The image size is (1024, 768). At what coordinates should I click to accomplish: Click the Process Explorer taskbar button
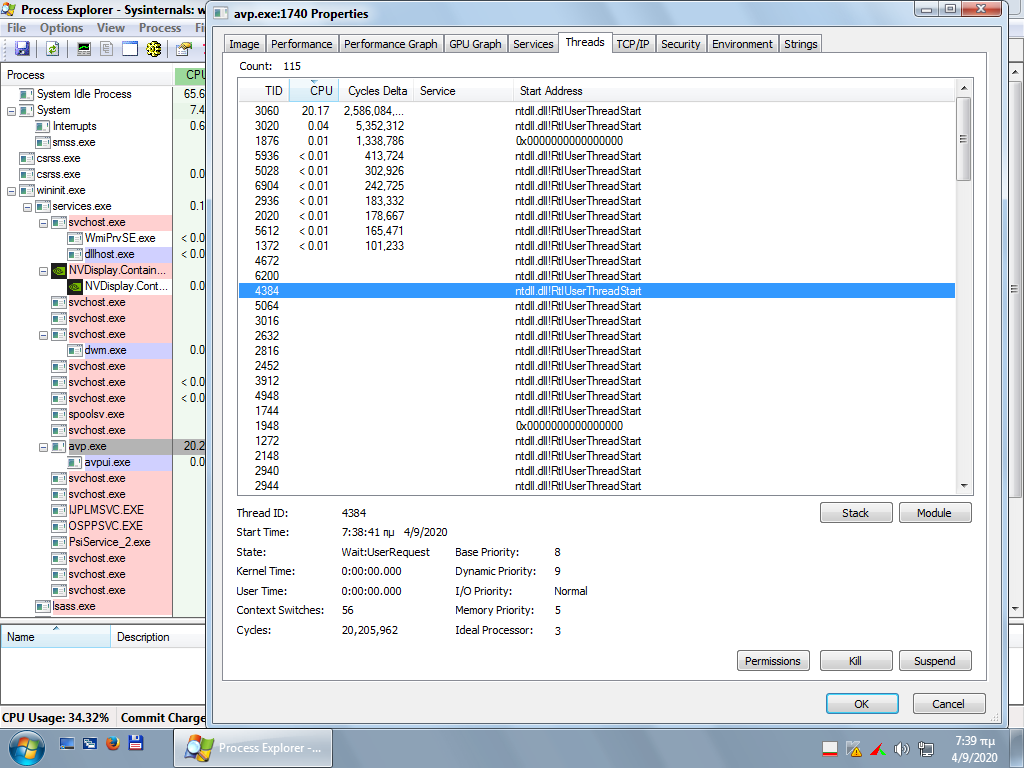tap(253, 748)
